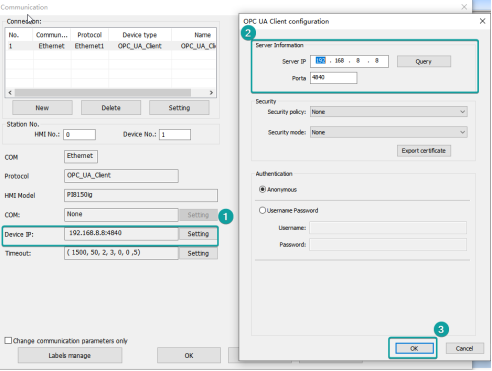The width and height of the screenshot is (492, 371).
Task: Click the Password field
Action: point(388,245)
